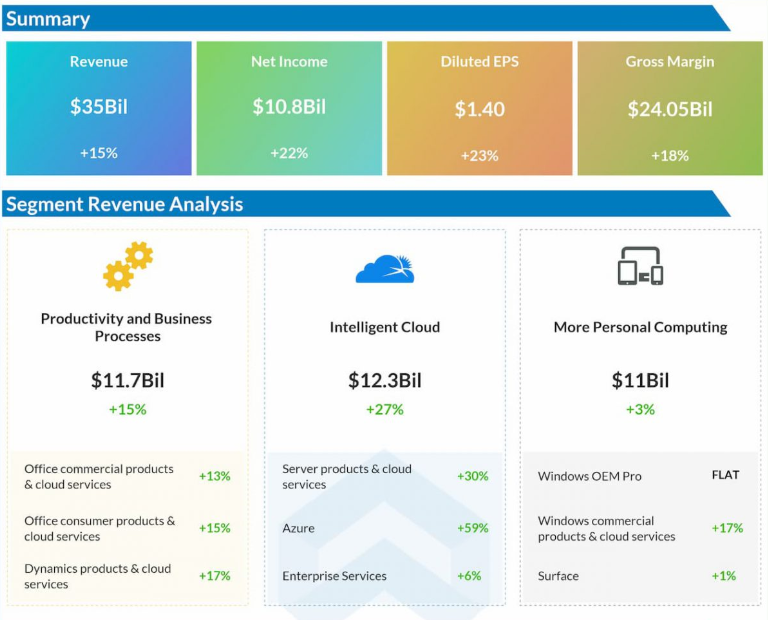Image resolution: width=768 pixels, height=620 pixels.
Task: Click the "+22%" under Net Income
Action: point(289,153)
